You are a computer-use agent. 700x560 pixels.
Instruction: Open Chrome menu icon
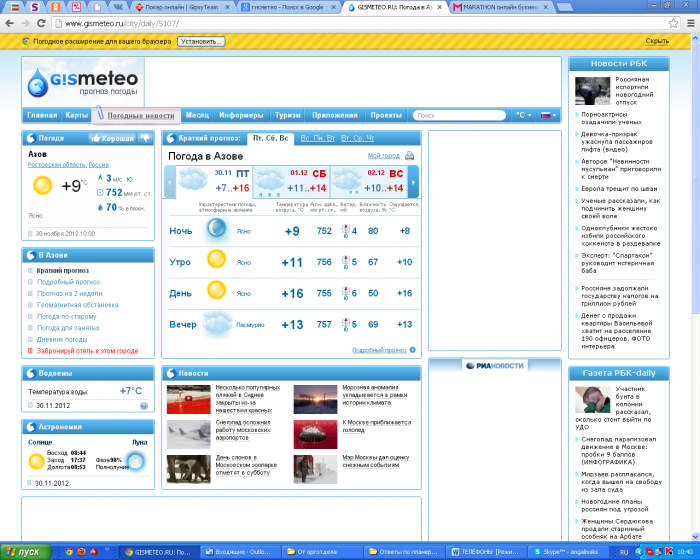click(x=690, y=23)
